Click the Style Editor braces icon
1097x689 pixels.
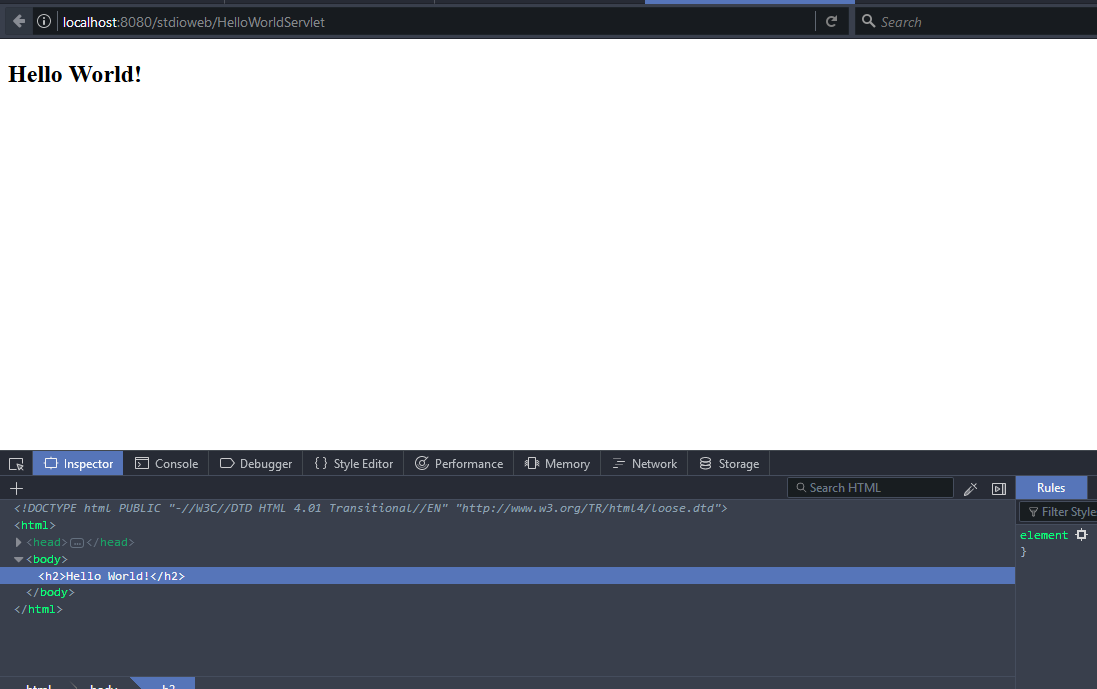(320, 463)
